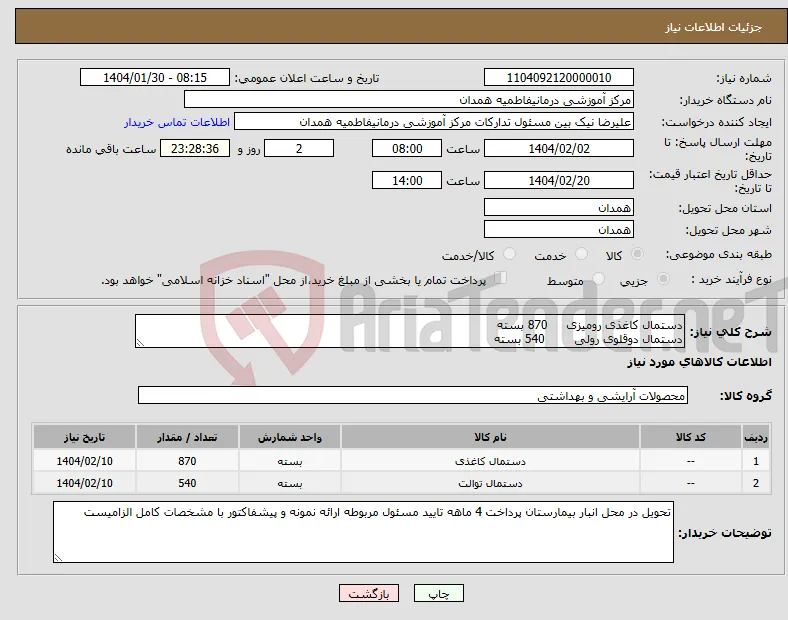Select the جزیی purchase type radio
788x620 pixels.
coord(663,279)
